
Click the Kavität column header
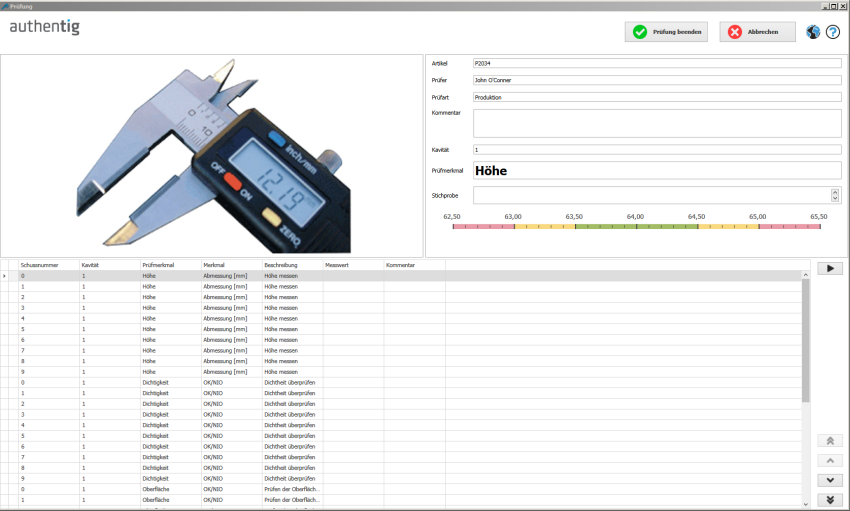pyautogui.click(x=110, y=265)
